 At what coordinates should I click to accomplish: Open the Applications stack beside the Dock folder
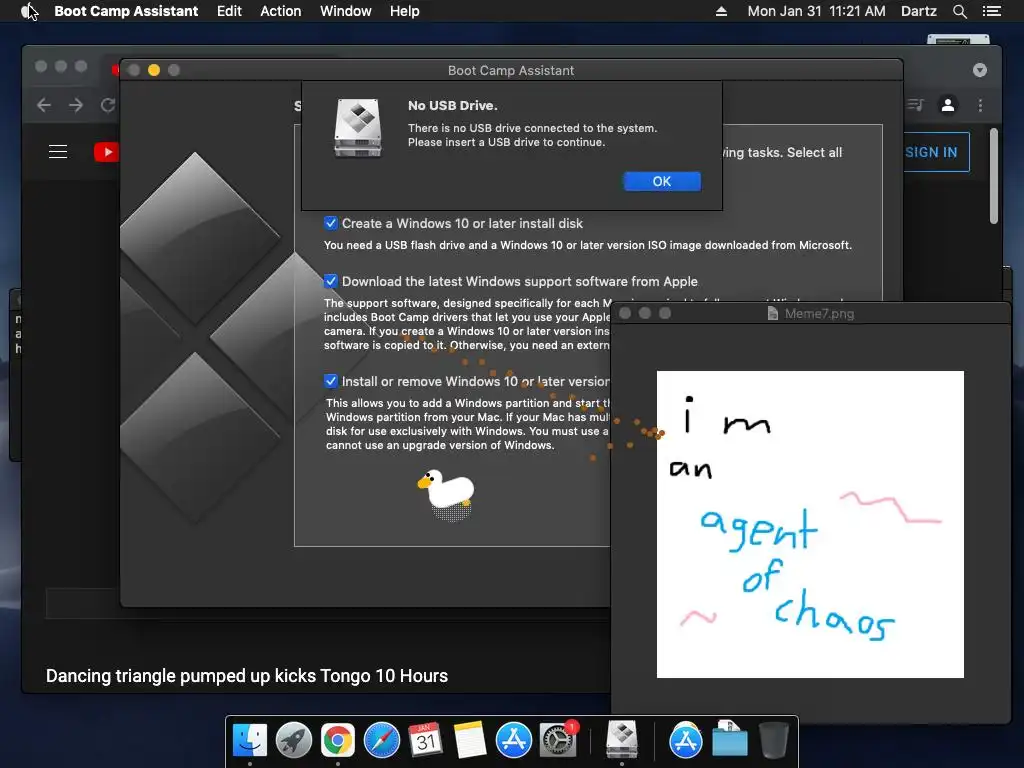(685, 741)
